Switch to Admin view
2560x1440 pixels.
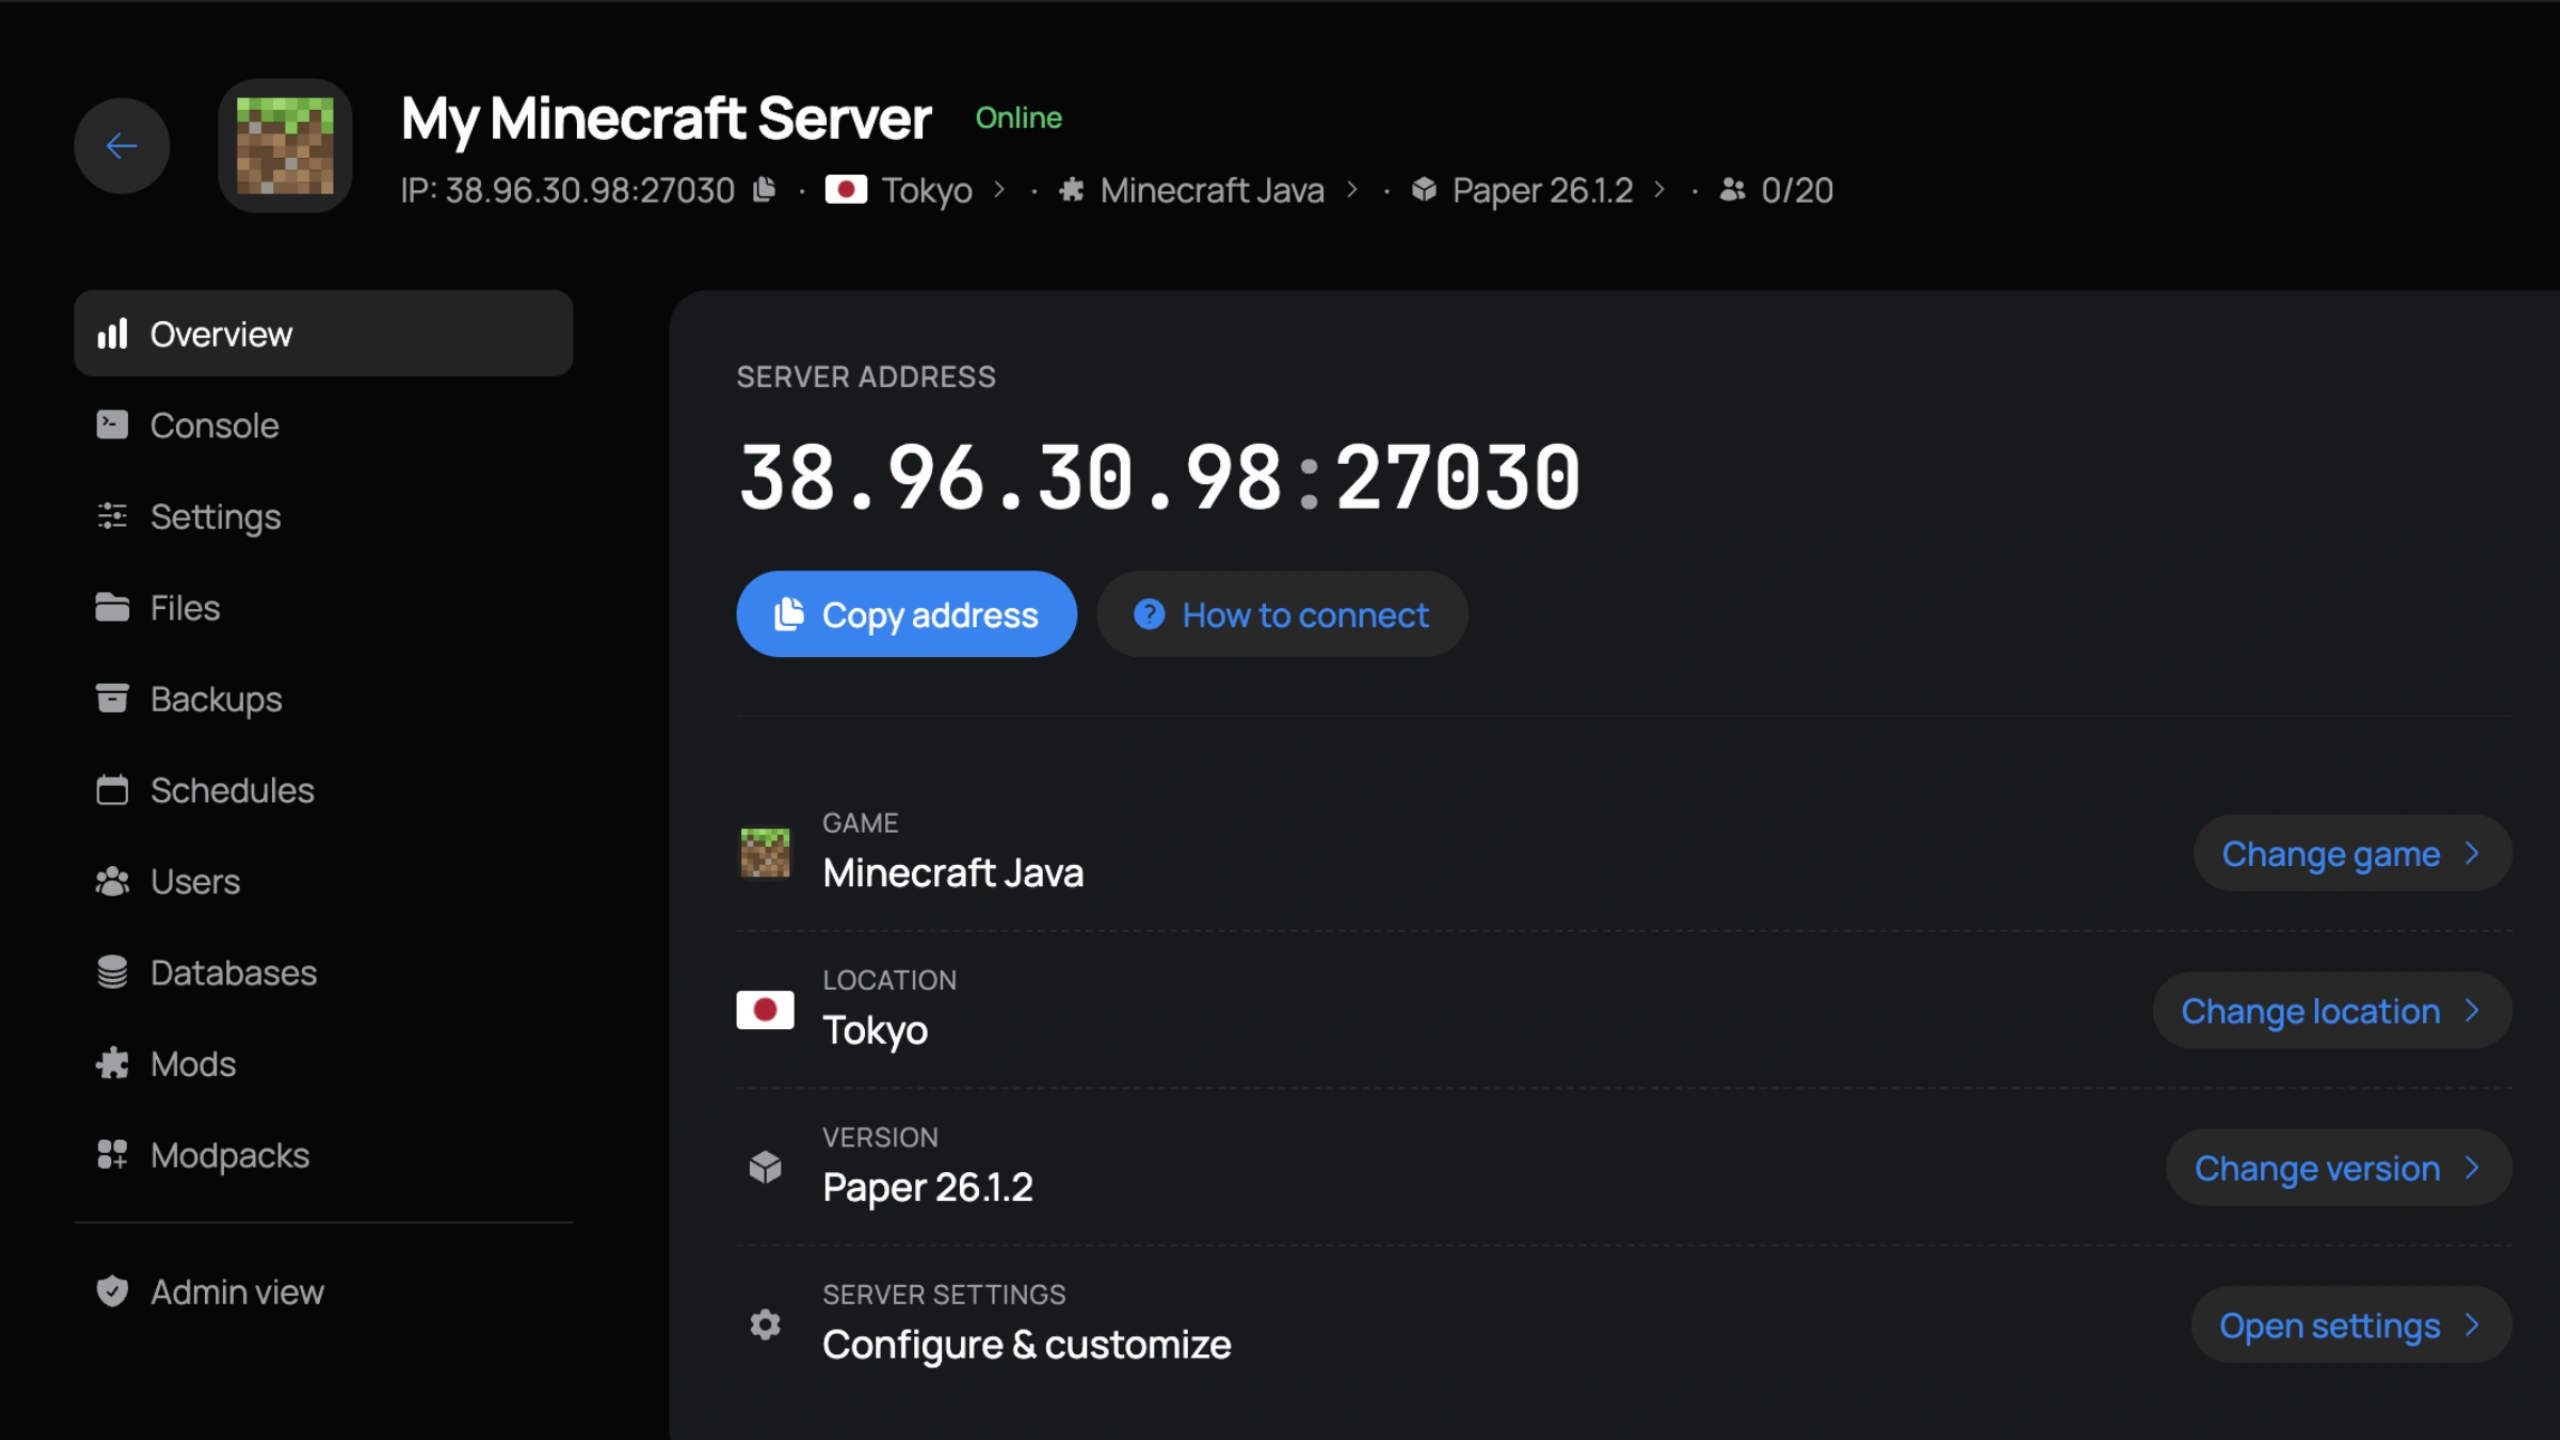[x=323, y=1291]
